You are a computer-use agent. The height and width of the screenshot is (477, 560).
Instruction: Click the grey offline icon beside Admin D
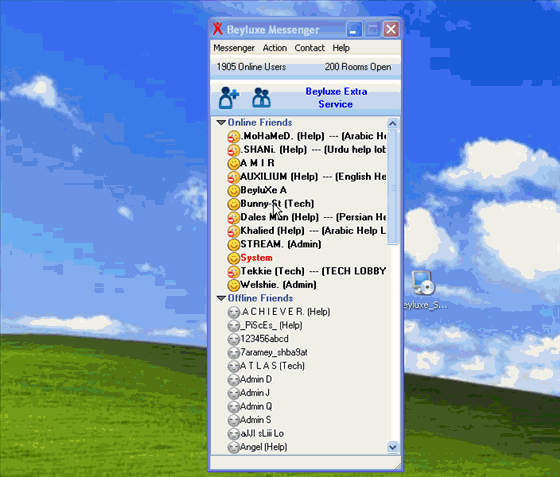click(x=234, y=380)
